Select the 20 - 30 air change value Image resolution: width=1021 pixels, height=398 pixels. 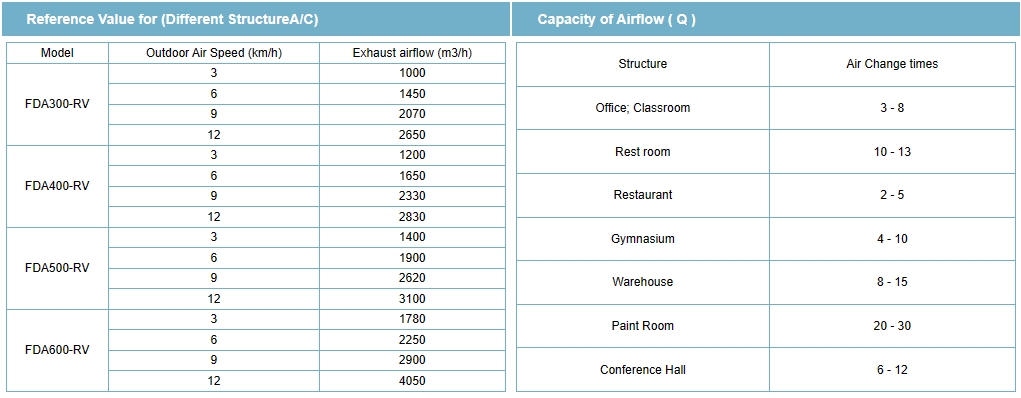pyautogui.click(x=892, y=326)
